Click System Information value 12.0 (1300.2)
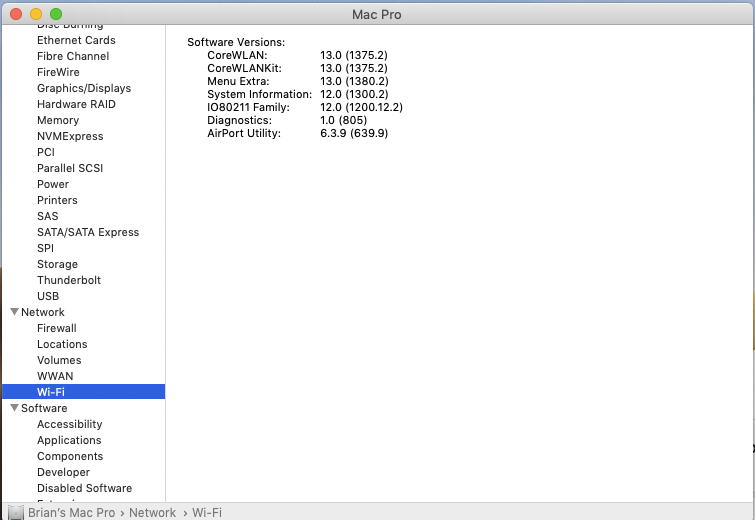 (354, 94)
